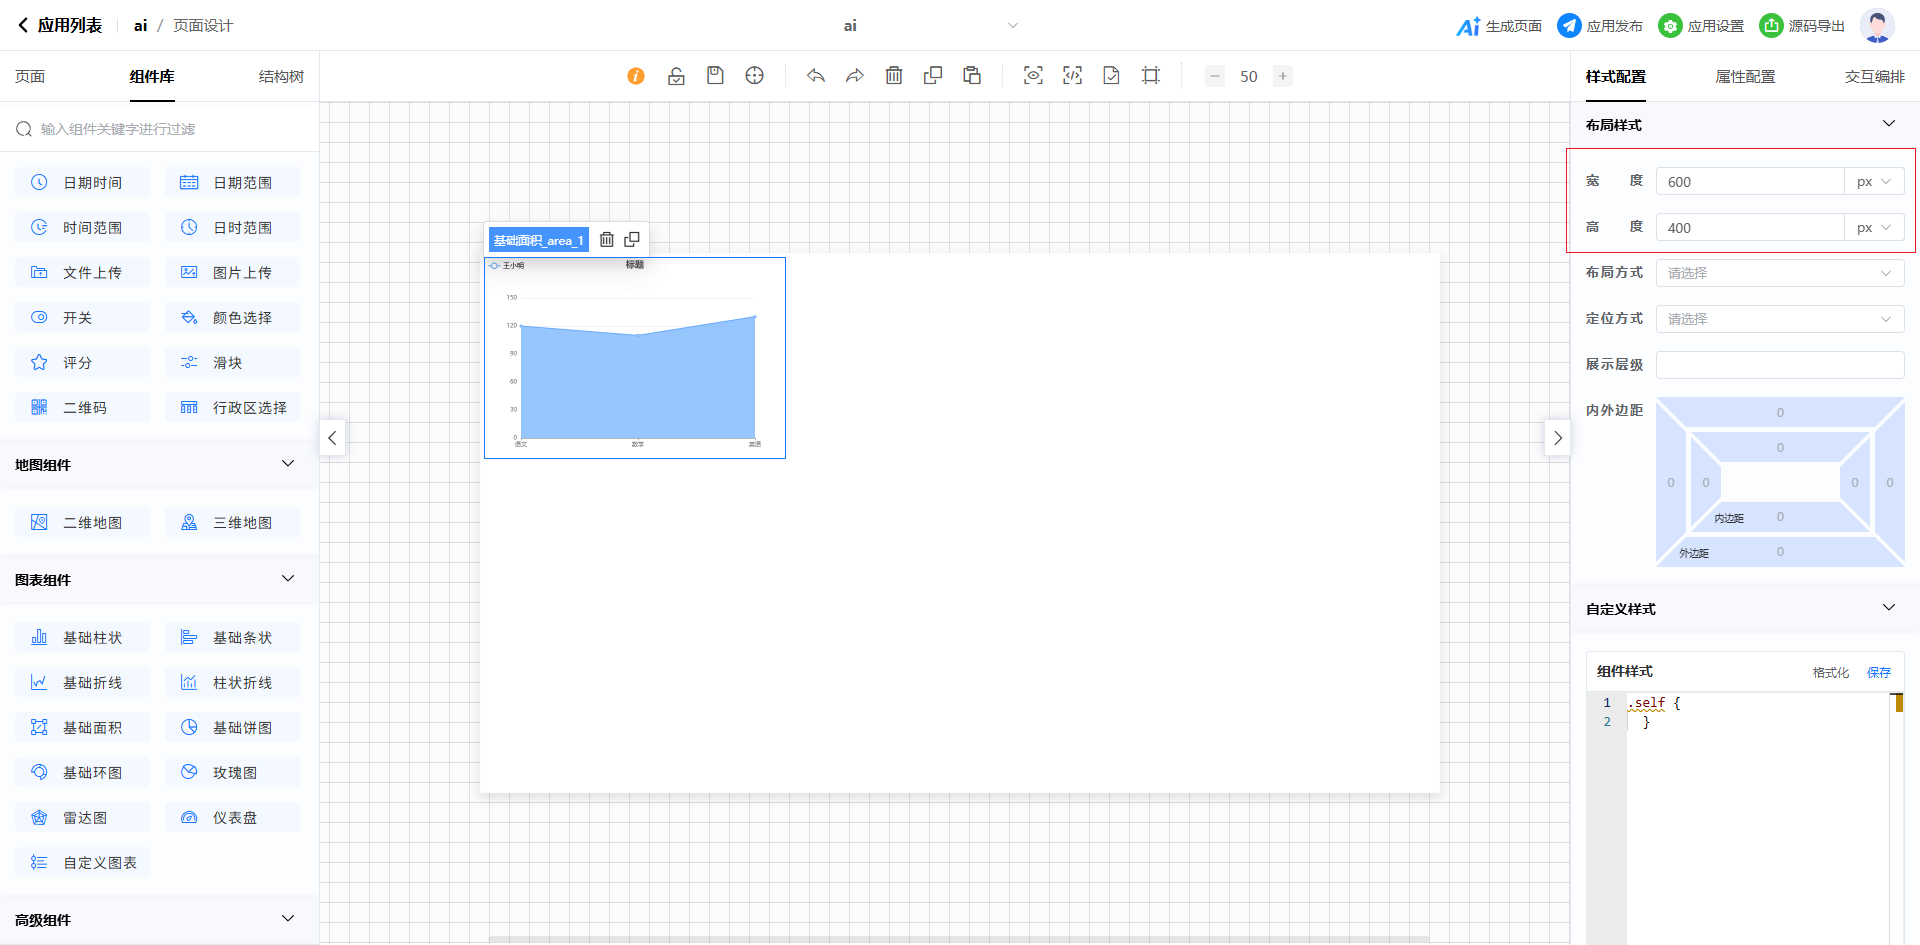Screen dimensions: 1920x945
Task: Click the 保存 link in 组件样式
Action: (x=1879, y=672)
